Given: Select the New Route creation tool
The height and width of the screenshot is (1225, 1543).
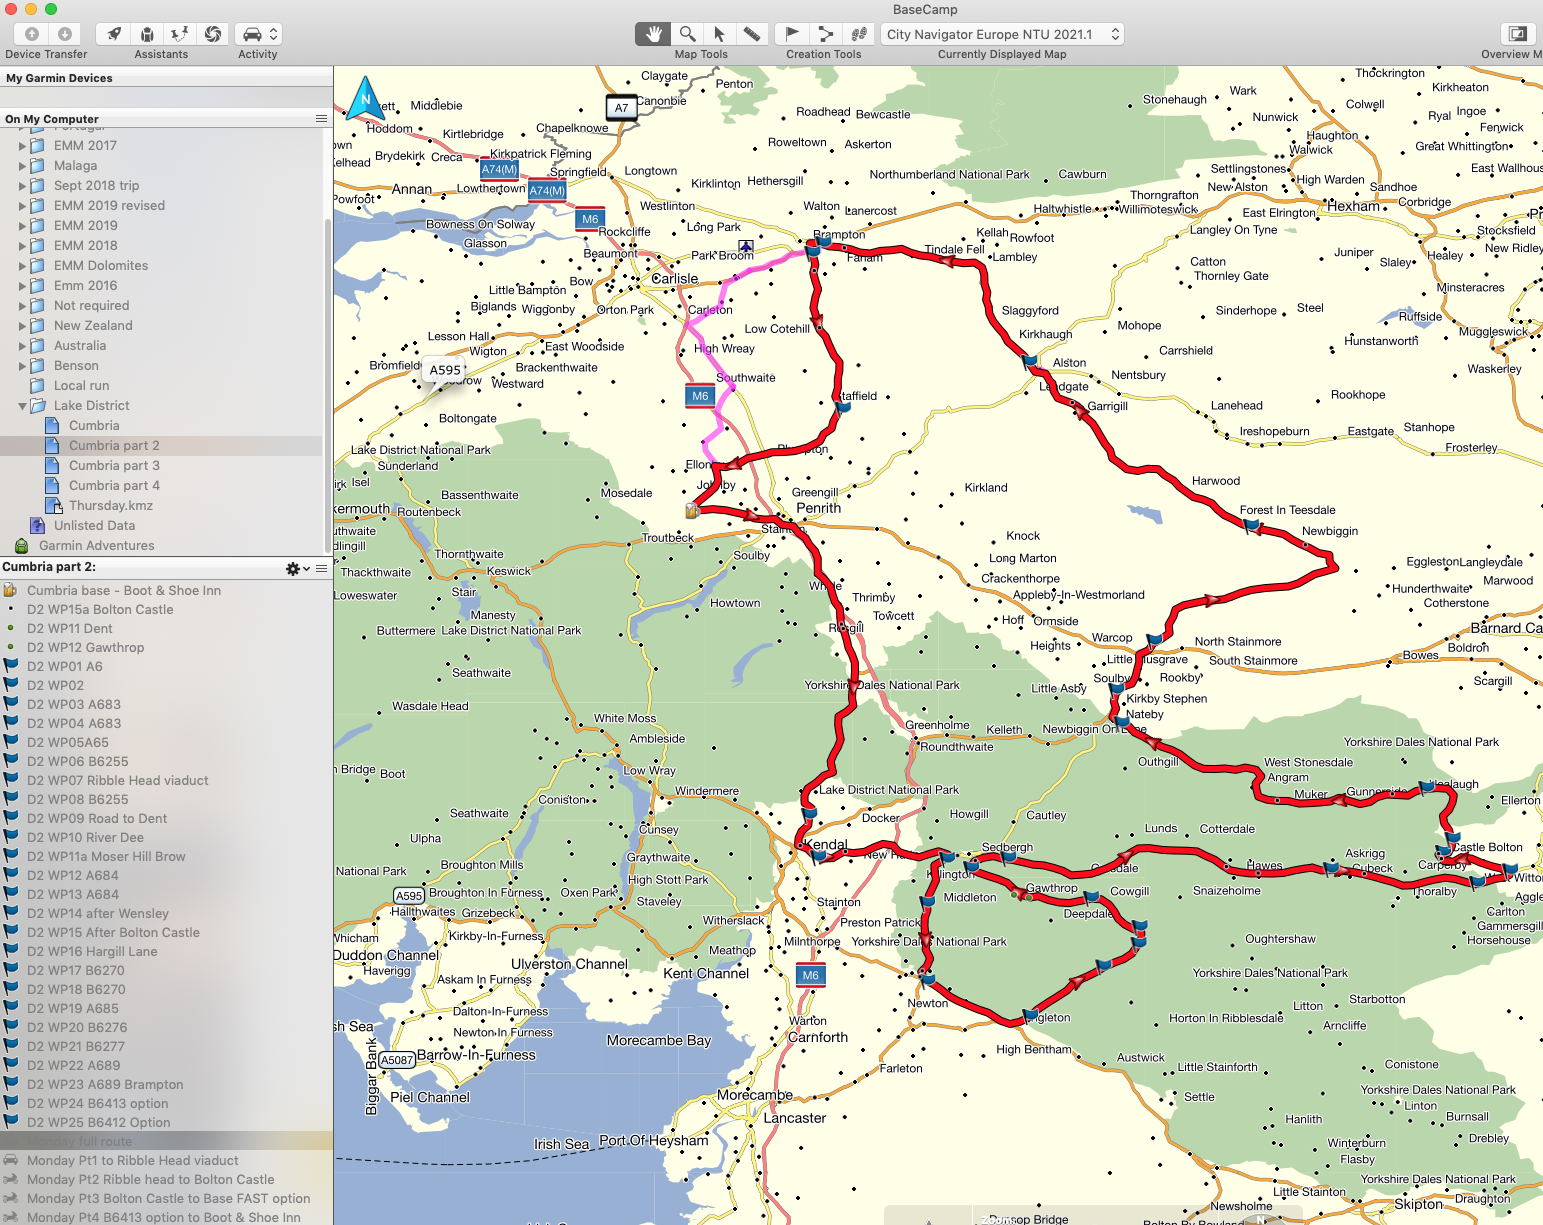Looking at the screenshot, I should point(825,34).
